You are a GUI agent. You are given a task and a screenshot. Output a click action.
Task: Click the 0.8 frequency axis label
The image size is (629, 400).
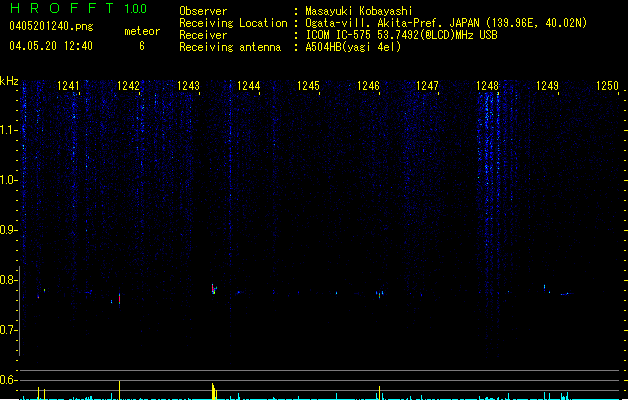pos(8,280)
